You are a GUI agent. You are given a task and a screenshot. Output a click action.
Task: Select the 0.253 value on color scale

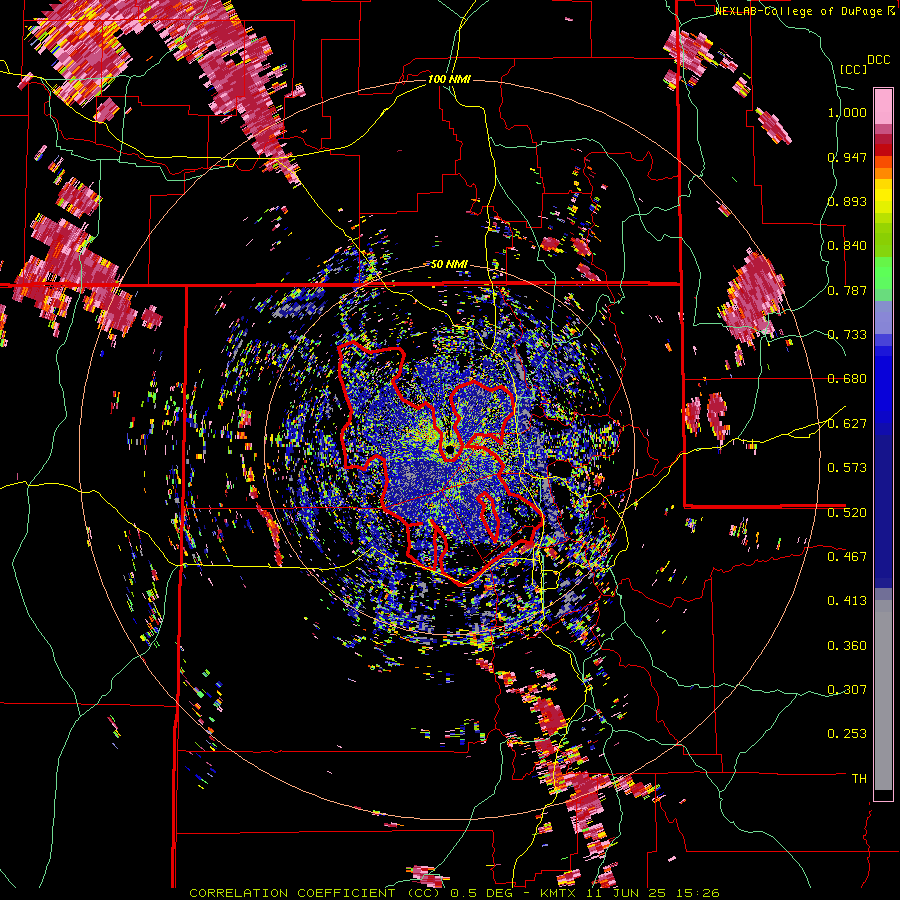[847, 734]
